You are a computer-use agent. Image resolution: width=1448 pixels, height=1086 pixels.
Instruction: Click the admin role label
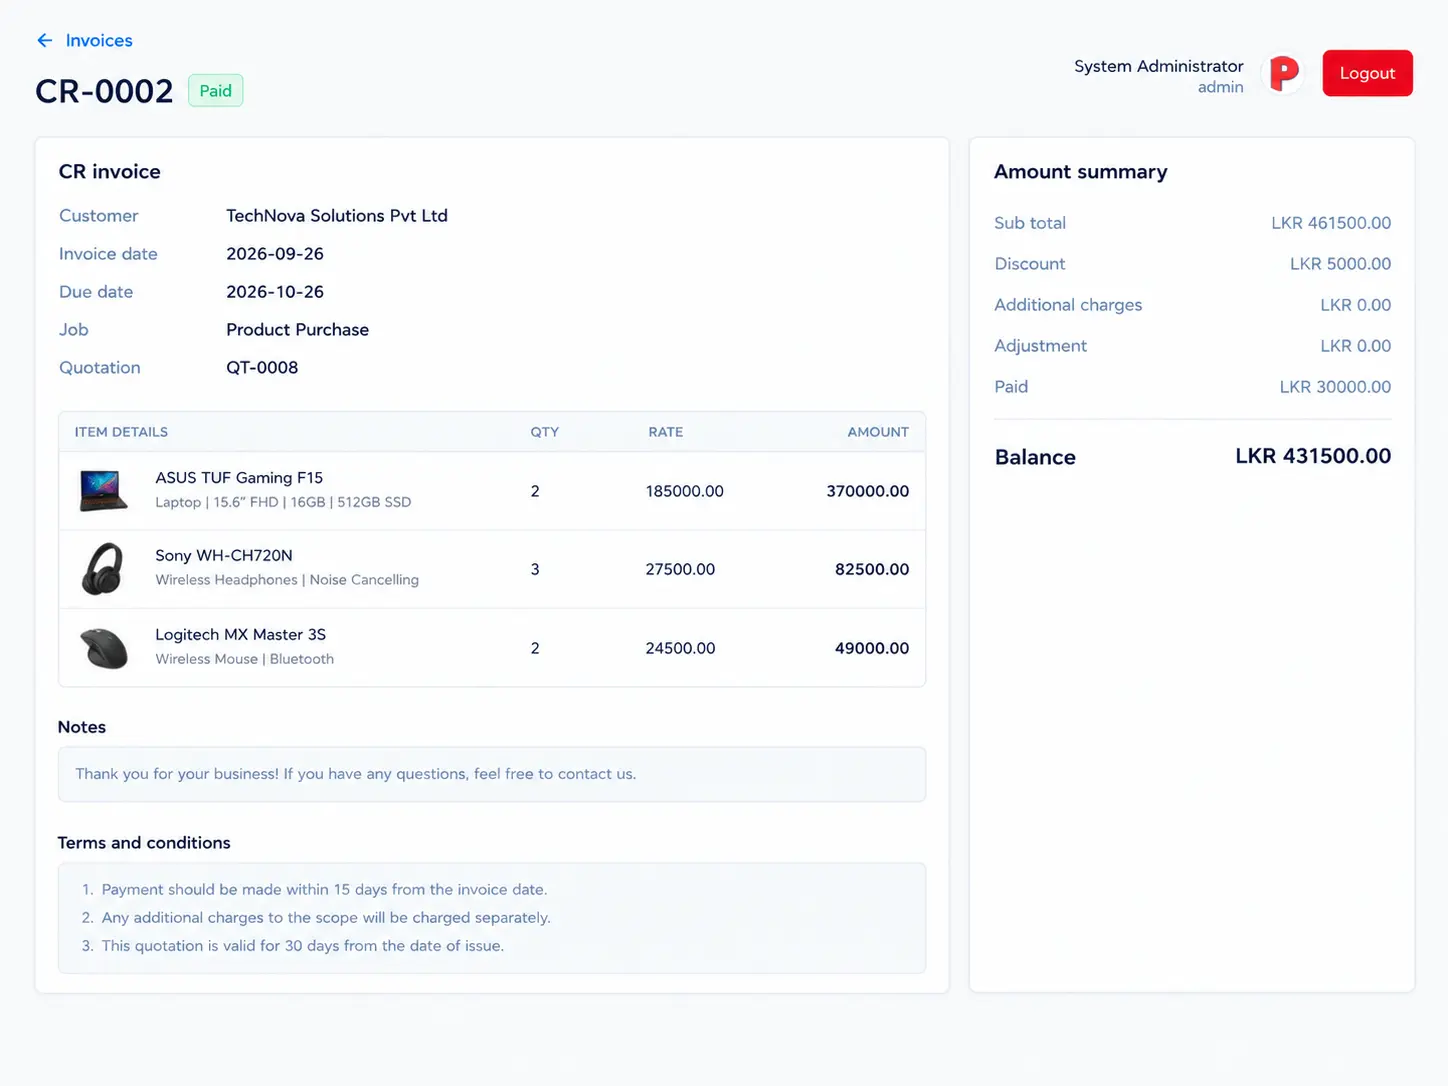click(x=1221, y=87)
